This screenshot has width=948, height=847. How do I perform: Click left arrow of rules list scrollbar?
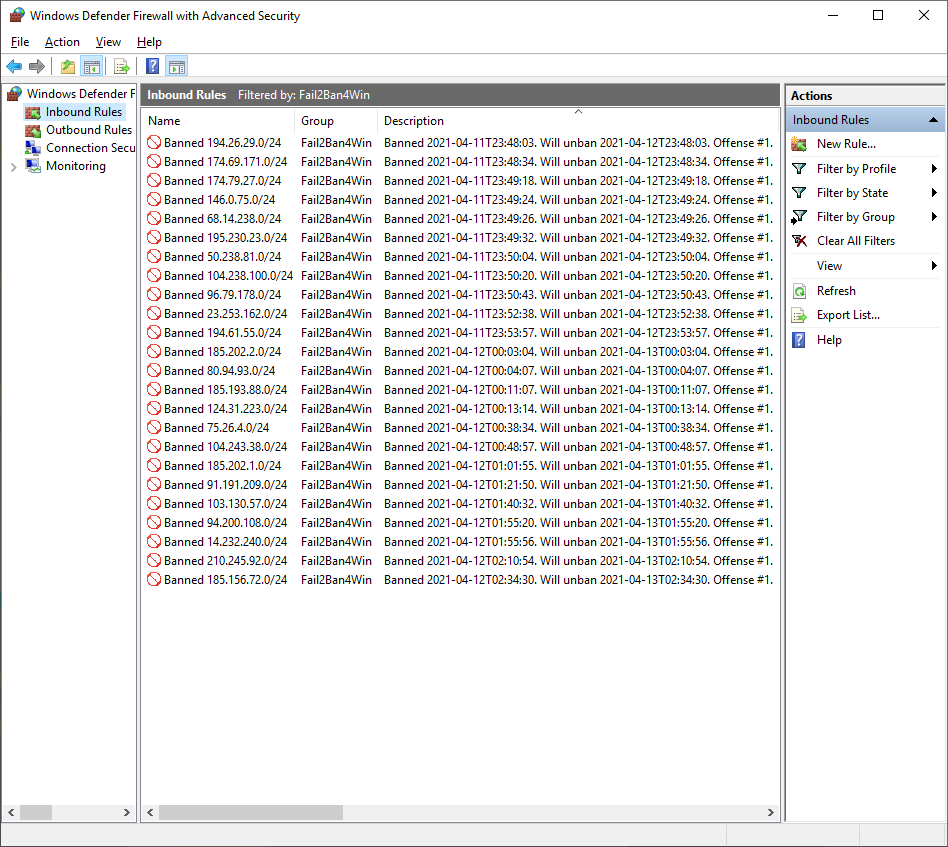[150, 813]
